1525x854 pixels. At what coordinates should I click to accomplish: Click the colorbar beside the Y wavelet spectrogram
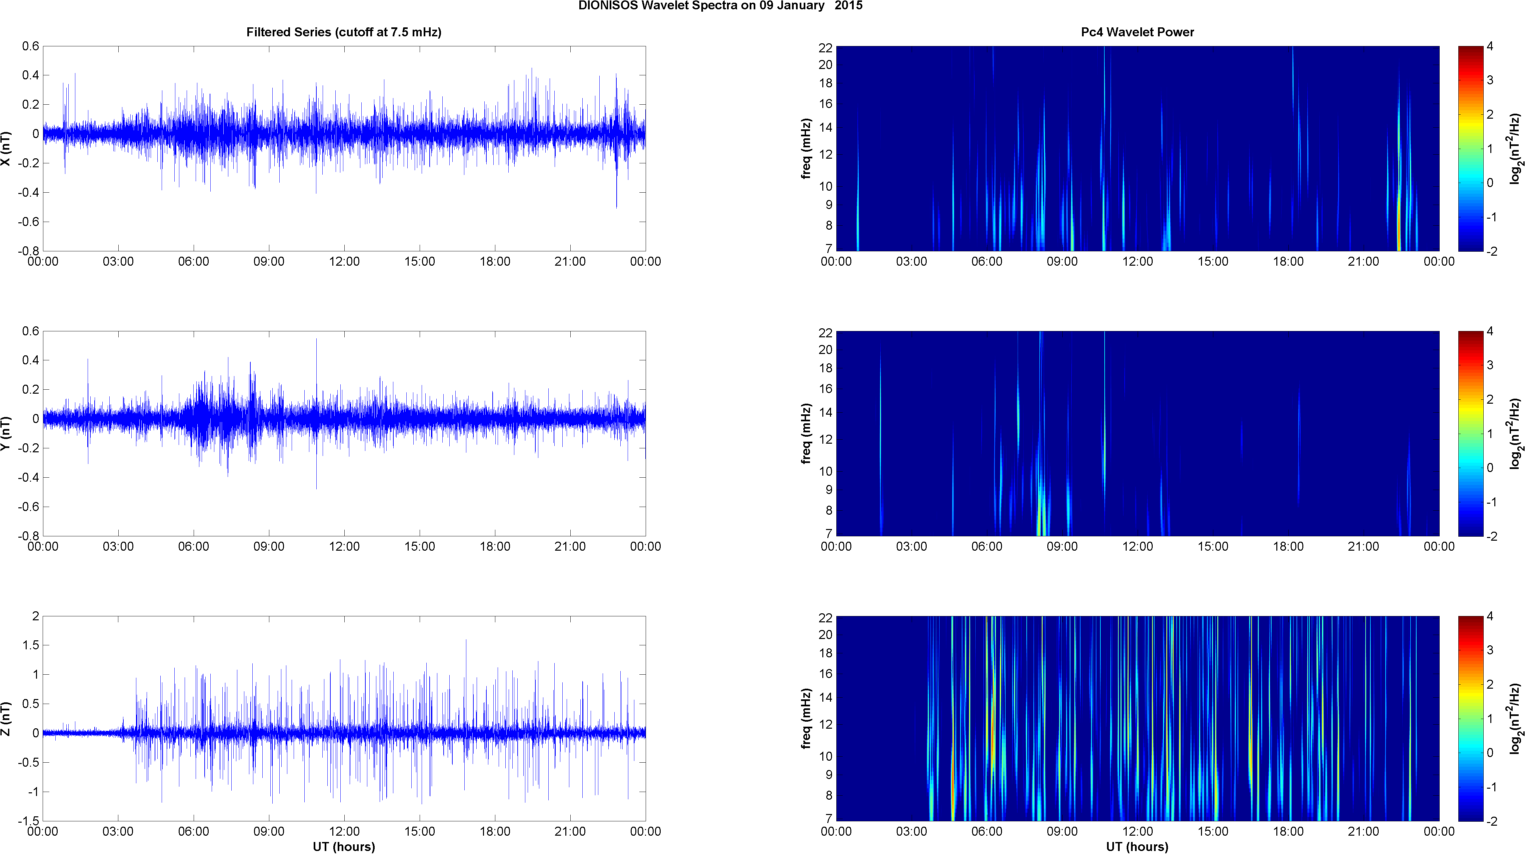tap(1470, 433)
